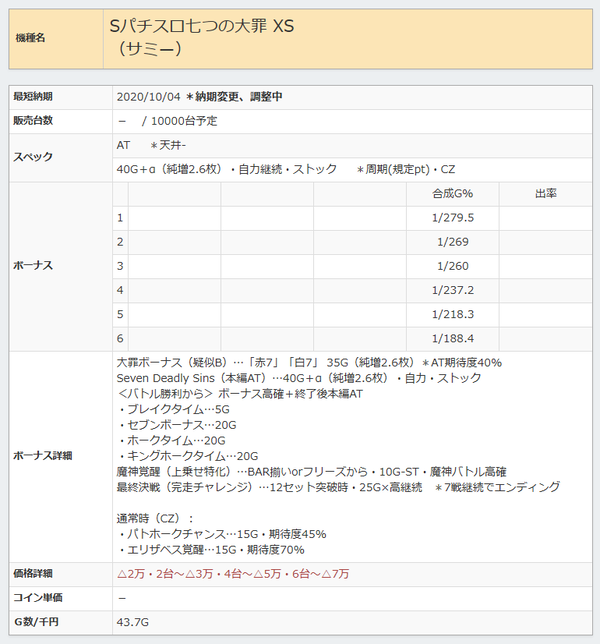Select the 'AT ＊天井-' spec line
600x644 pixels.
pos(151,145)
